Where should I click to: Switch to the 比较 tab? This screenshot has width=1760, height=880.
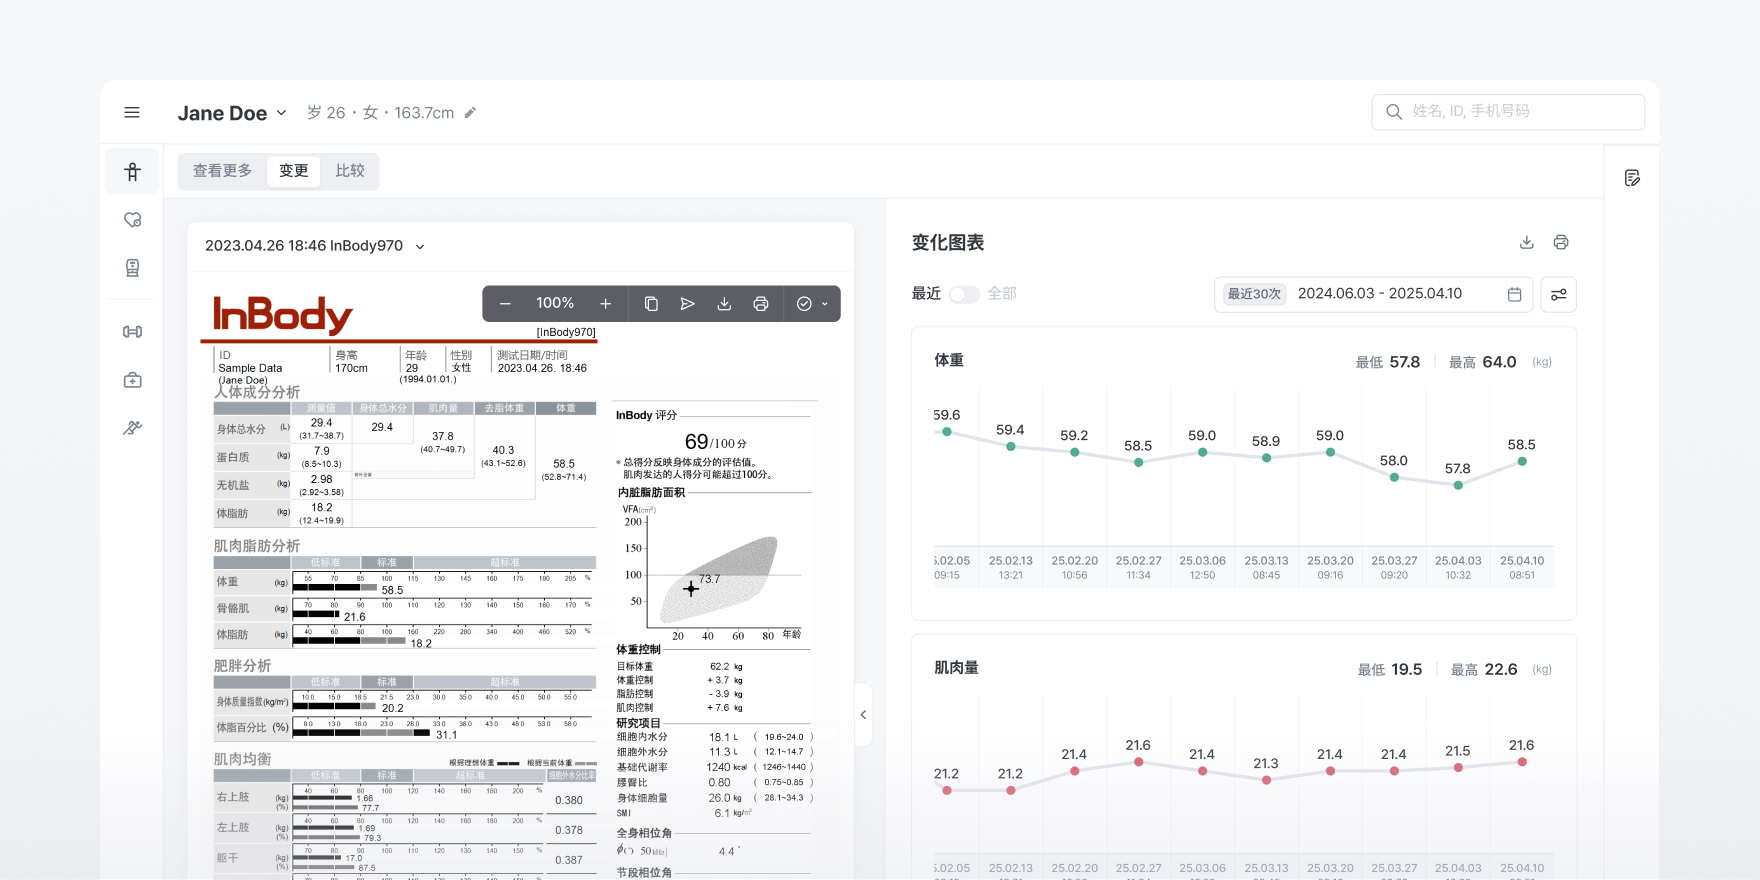click(x=350, y=171)
